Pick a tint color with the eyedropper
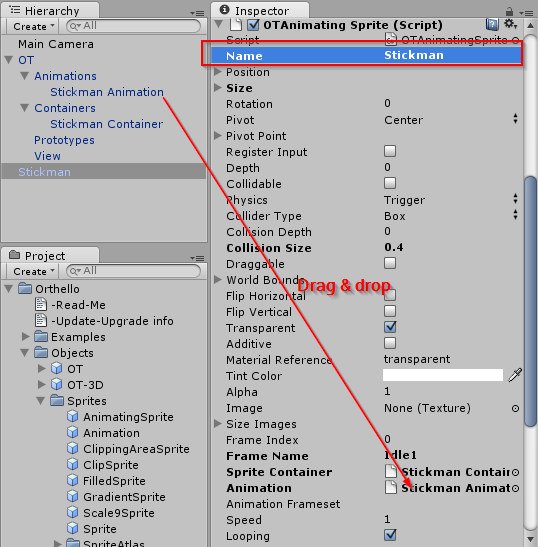The image size is (538, 547). pos(515,375)
